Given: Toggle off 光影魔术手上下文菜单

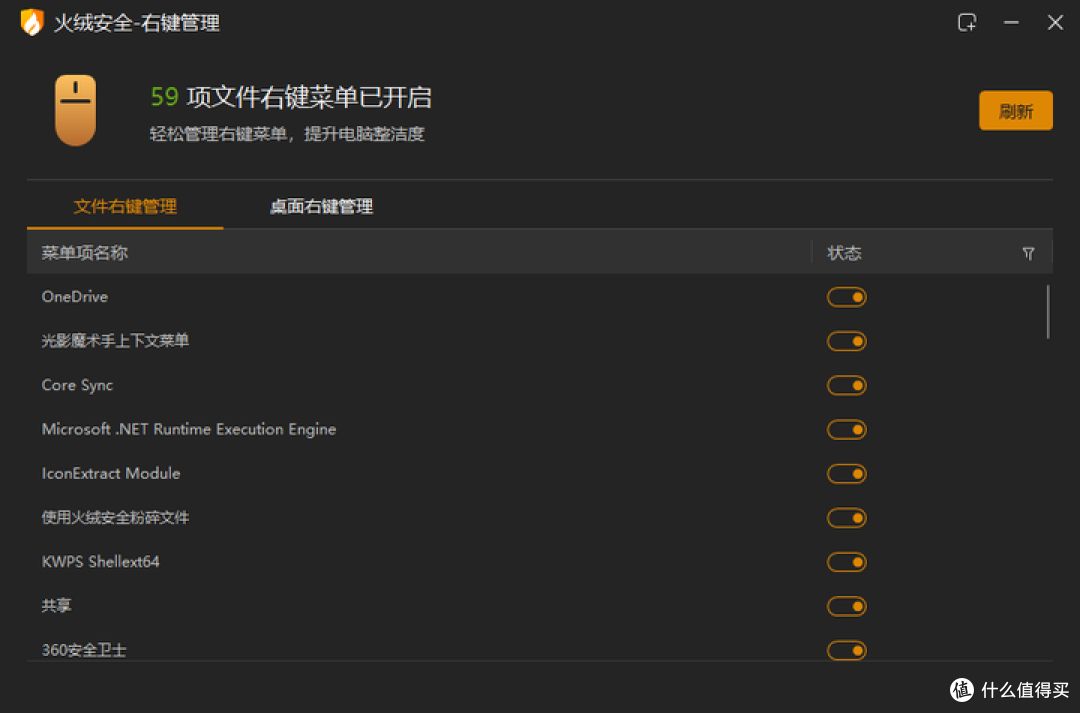Looking at the screenshot, I should coord(846,341).
